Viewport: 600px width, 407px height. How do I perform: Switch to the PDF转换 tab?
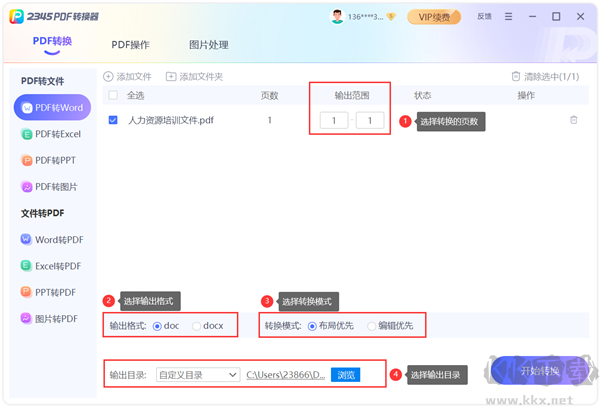pyautogui.click(x=52, y=41)
